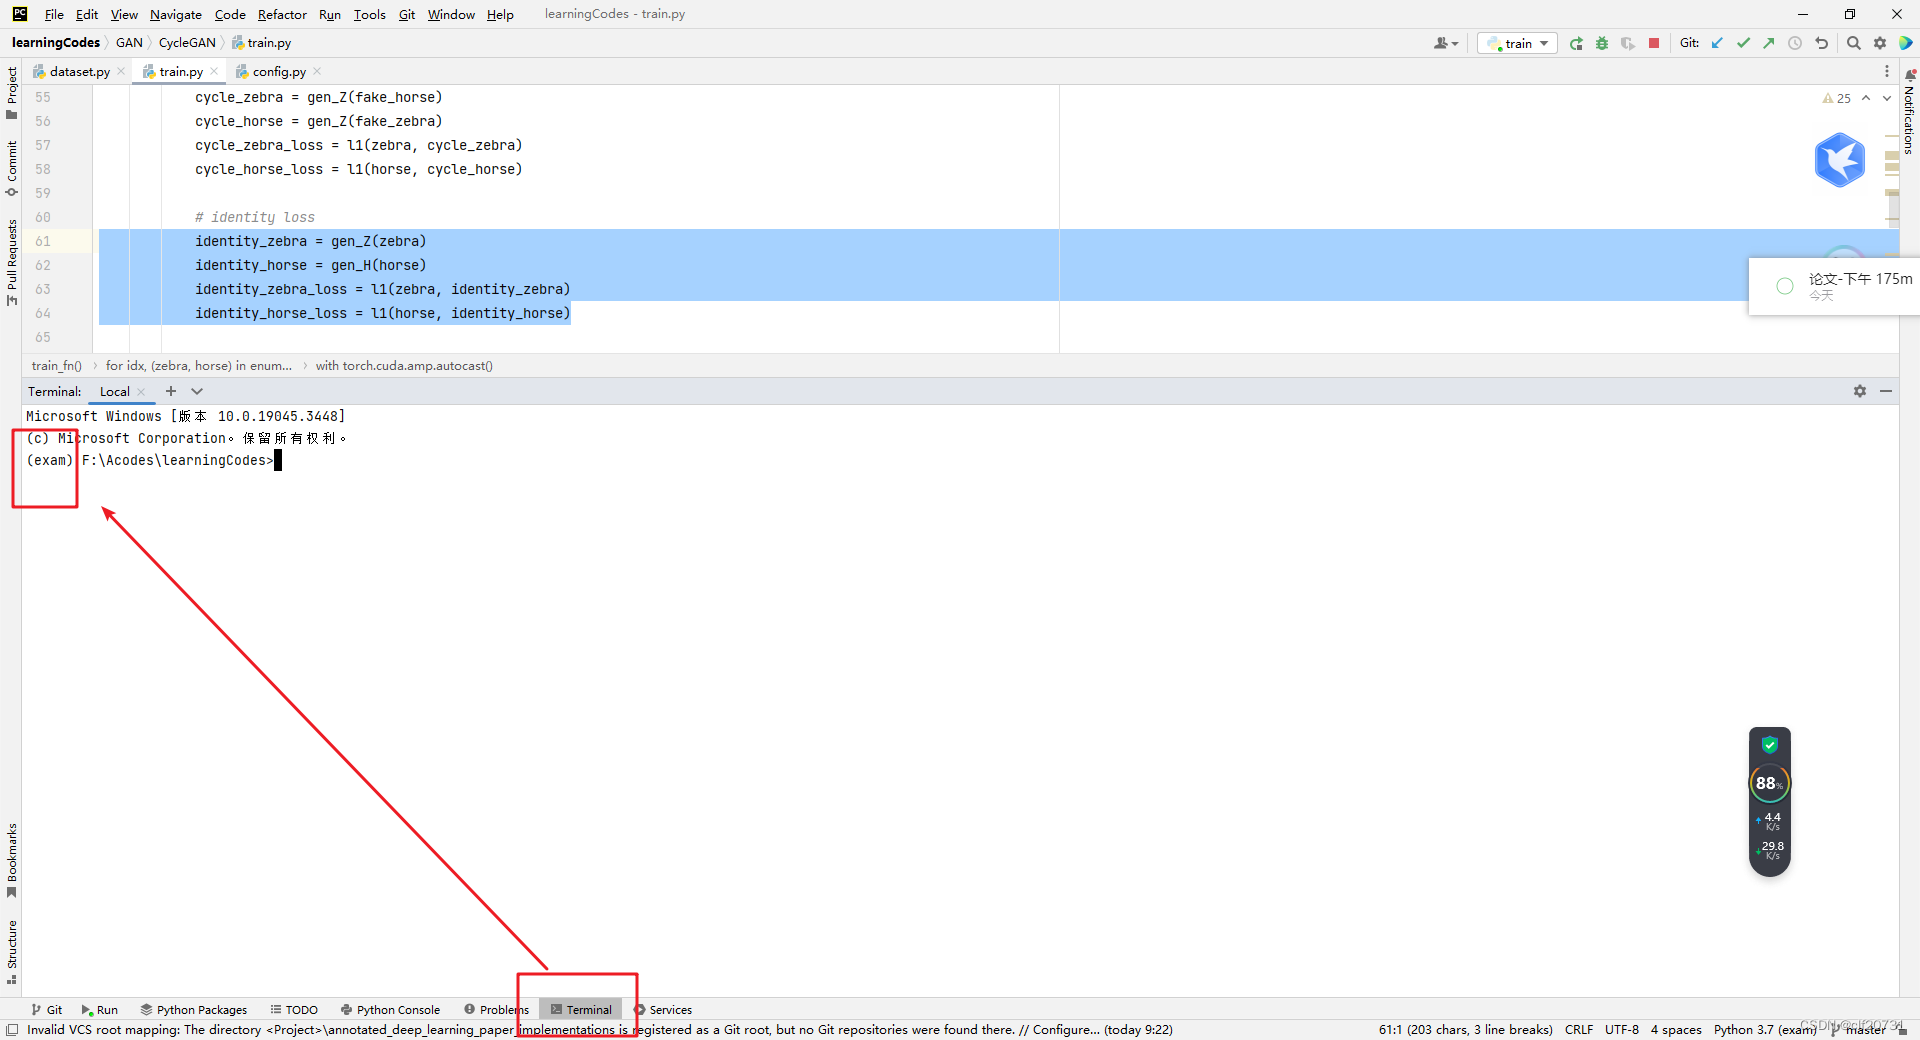The height and width of the screenshot is (1040, 1920).
Task: Toggle the Bookmarks tool window
Action: pos(11,856)
